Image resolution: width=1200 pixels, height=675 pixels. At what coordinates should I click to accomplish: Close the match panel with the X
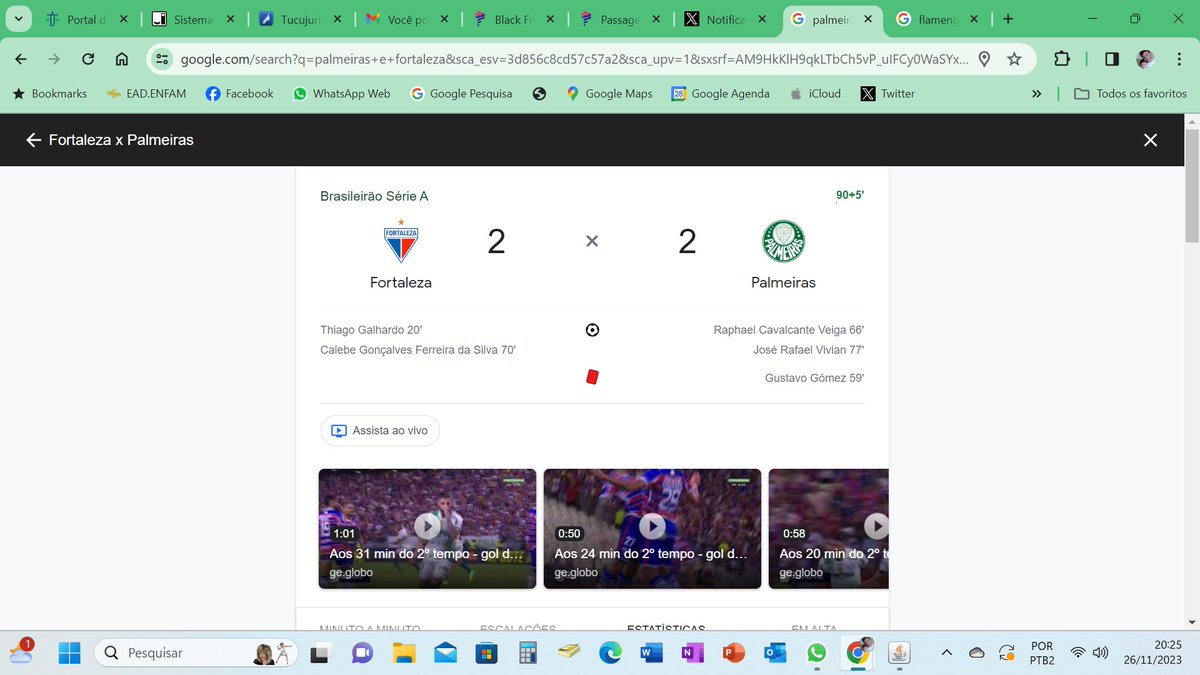click(1150, 140)
